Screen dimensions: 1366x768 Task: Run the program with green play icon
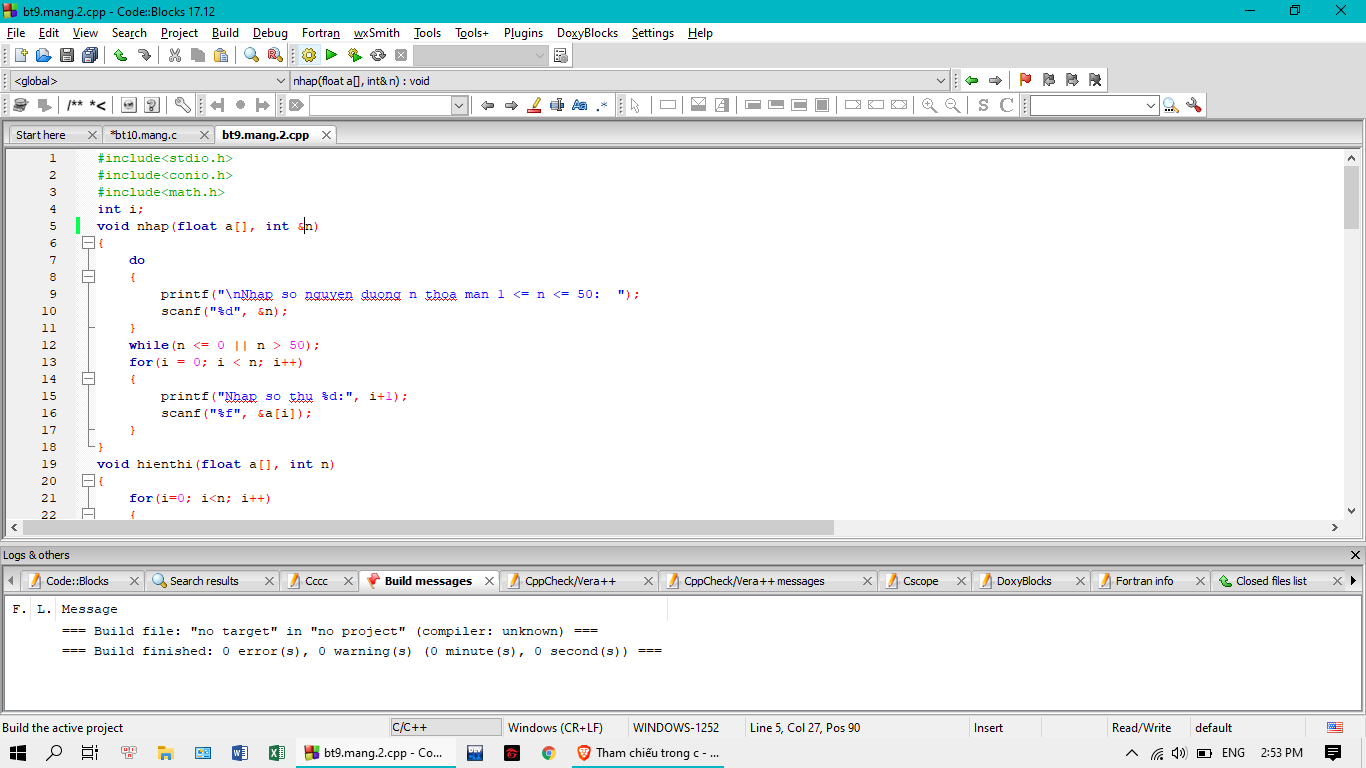[331, 55]
